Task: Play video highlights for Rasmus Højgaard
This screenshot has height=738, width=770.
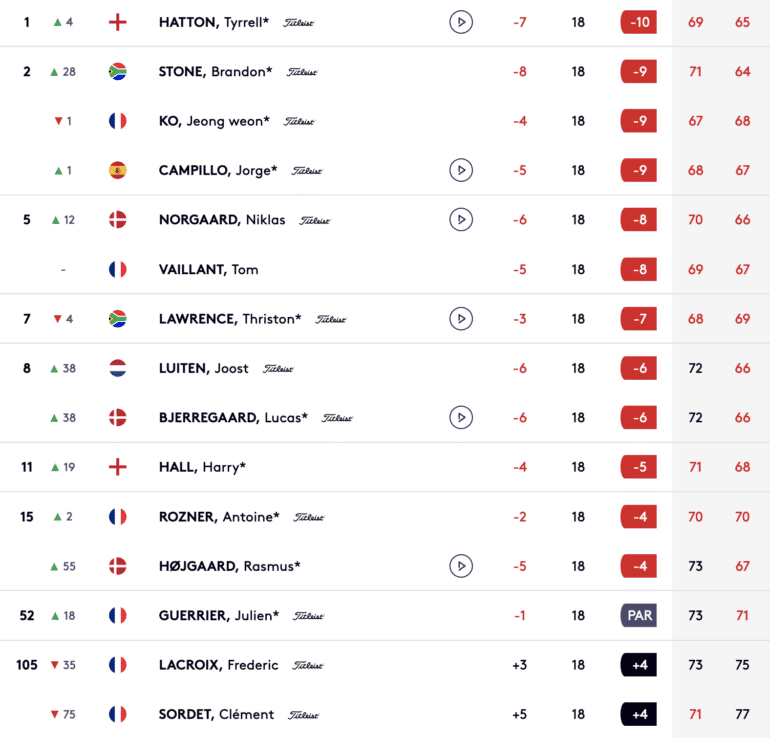Action: pos(461,566)
